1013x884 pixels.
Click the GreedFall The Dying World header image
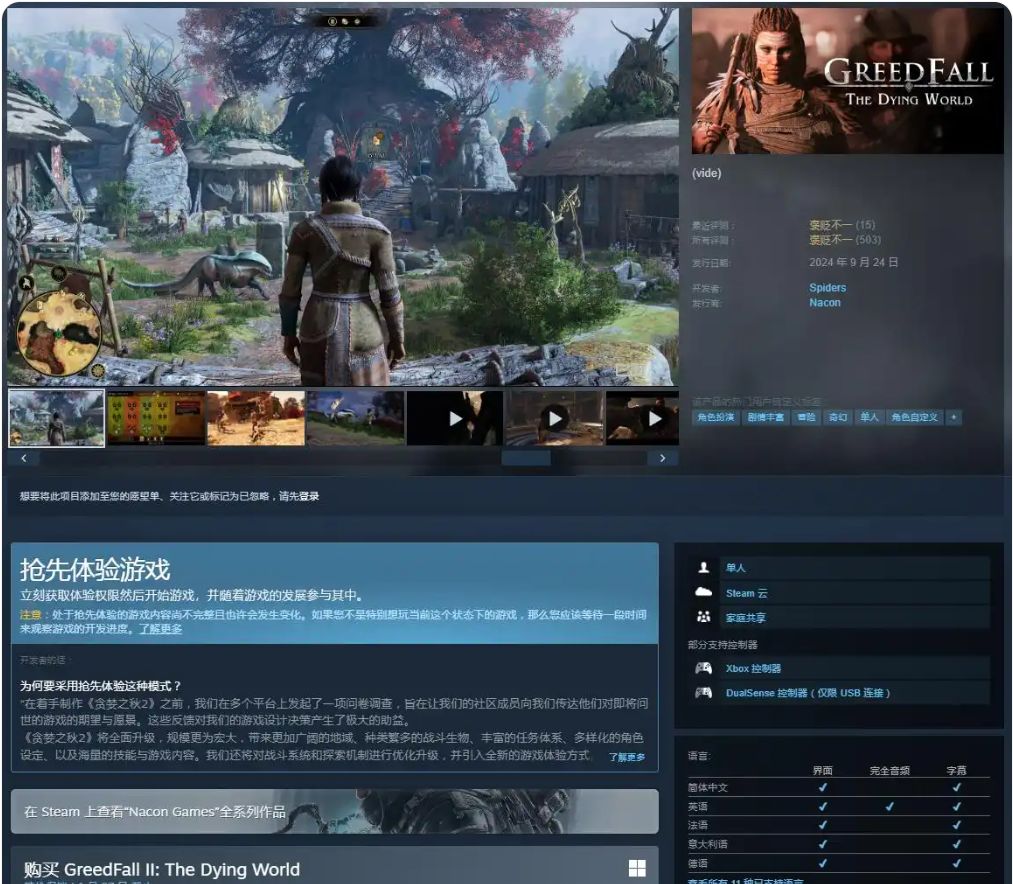(x=848, y=81)
